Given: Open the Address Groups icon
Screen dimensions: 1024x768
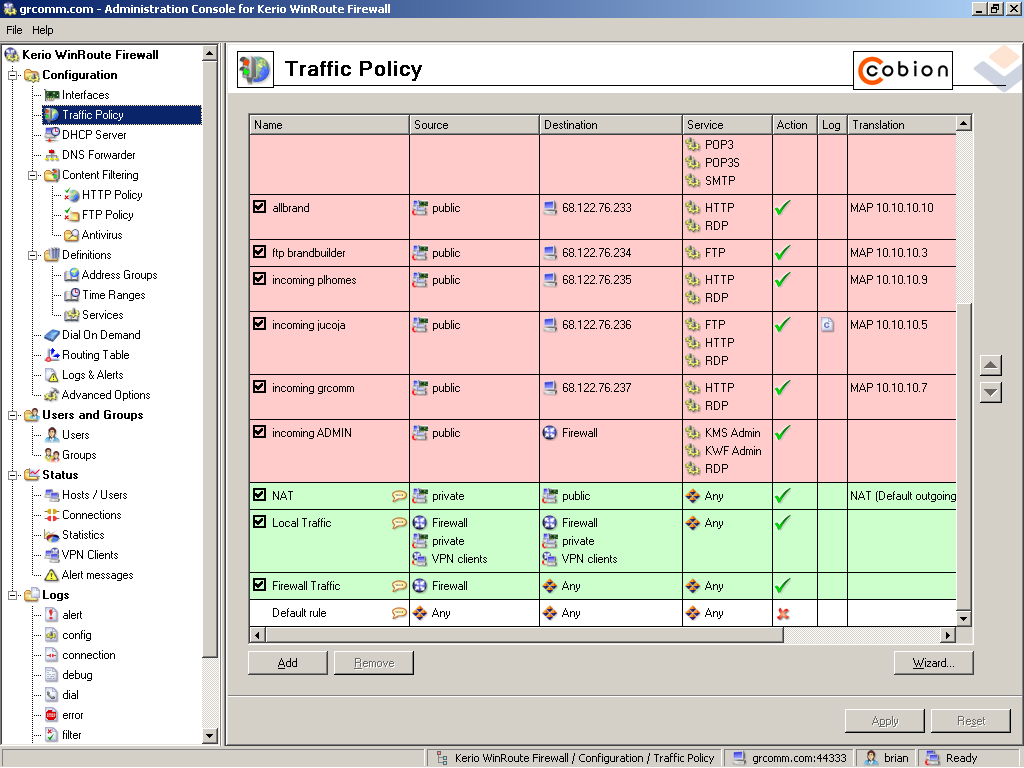Looking at the screenshot, I should (x=72, y=275).
